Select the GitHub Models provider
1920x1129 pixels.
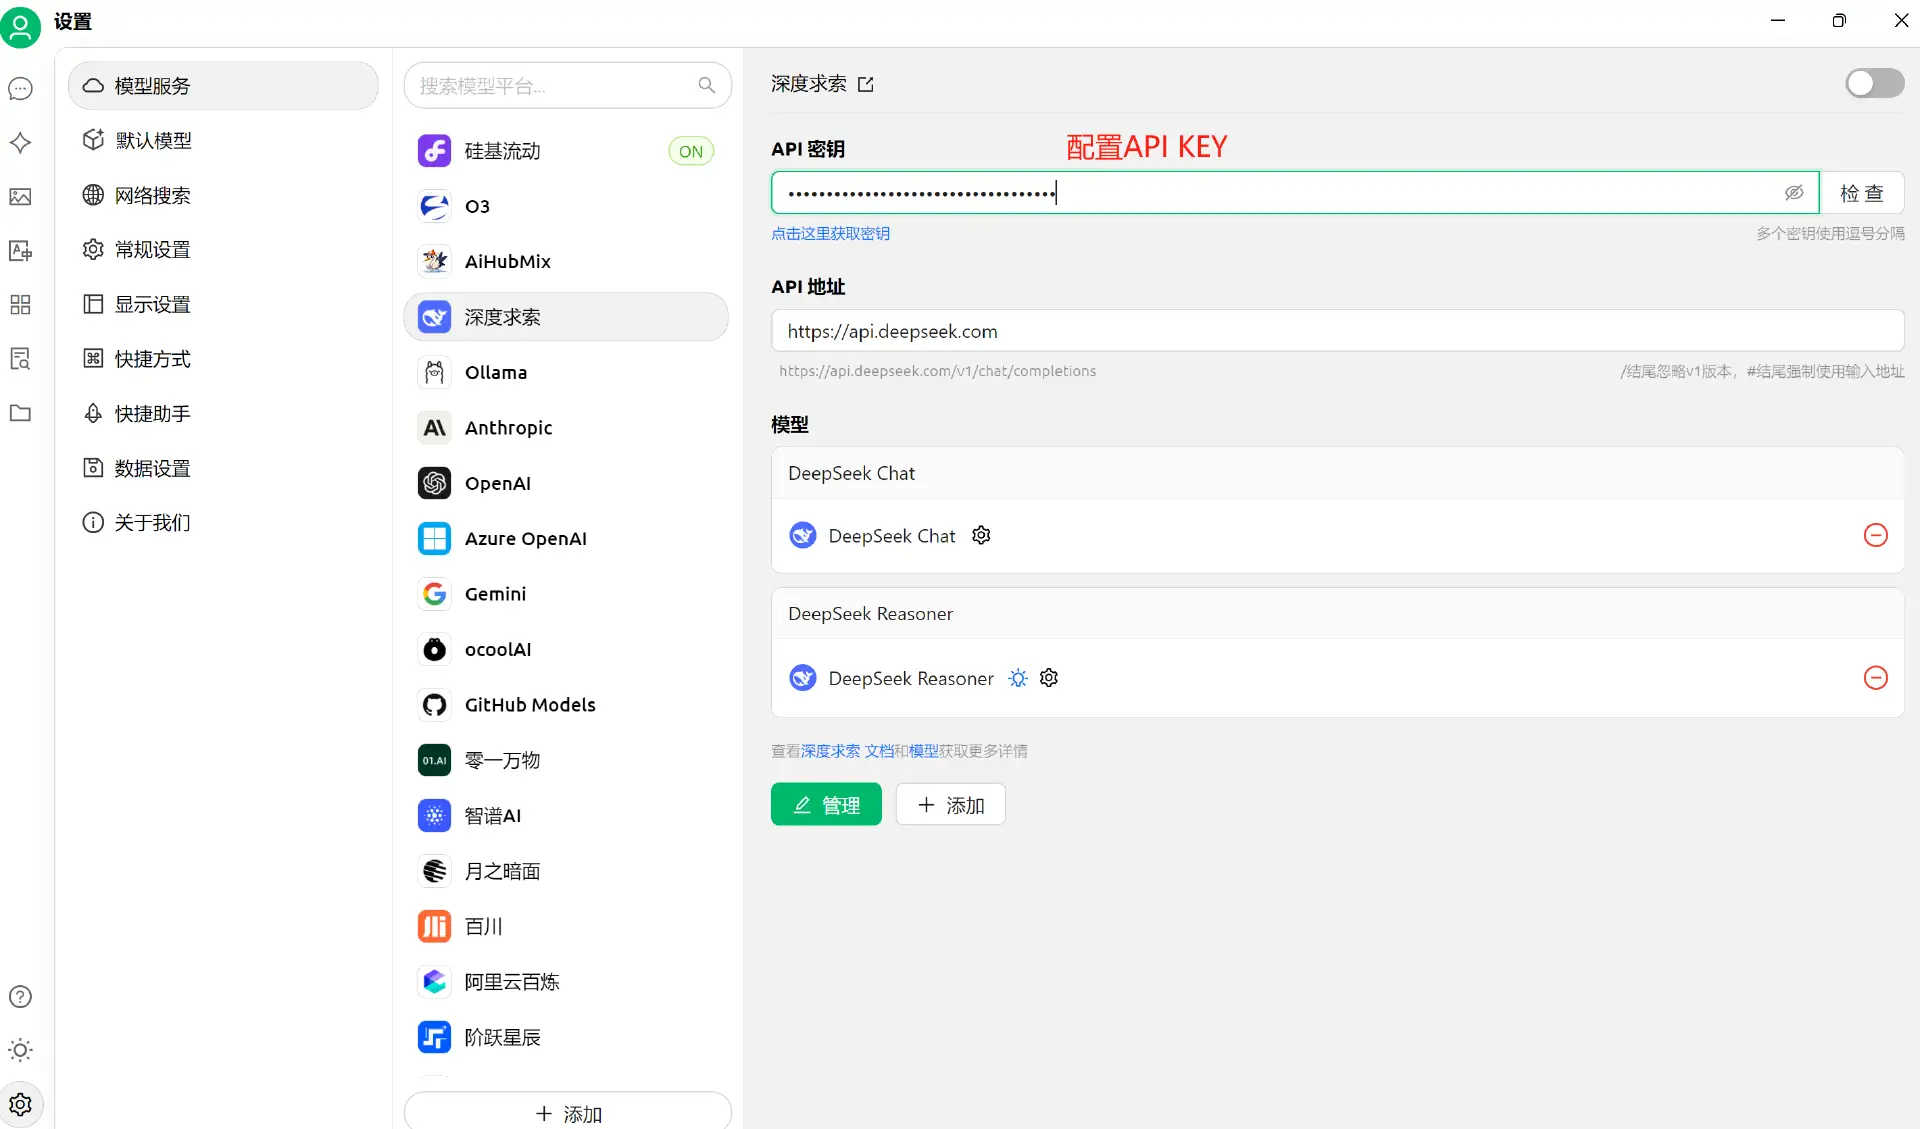click(566, 705)
